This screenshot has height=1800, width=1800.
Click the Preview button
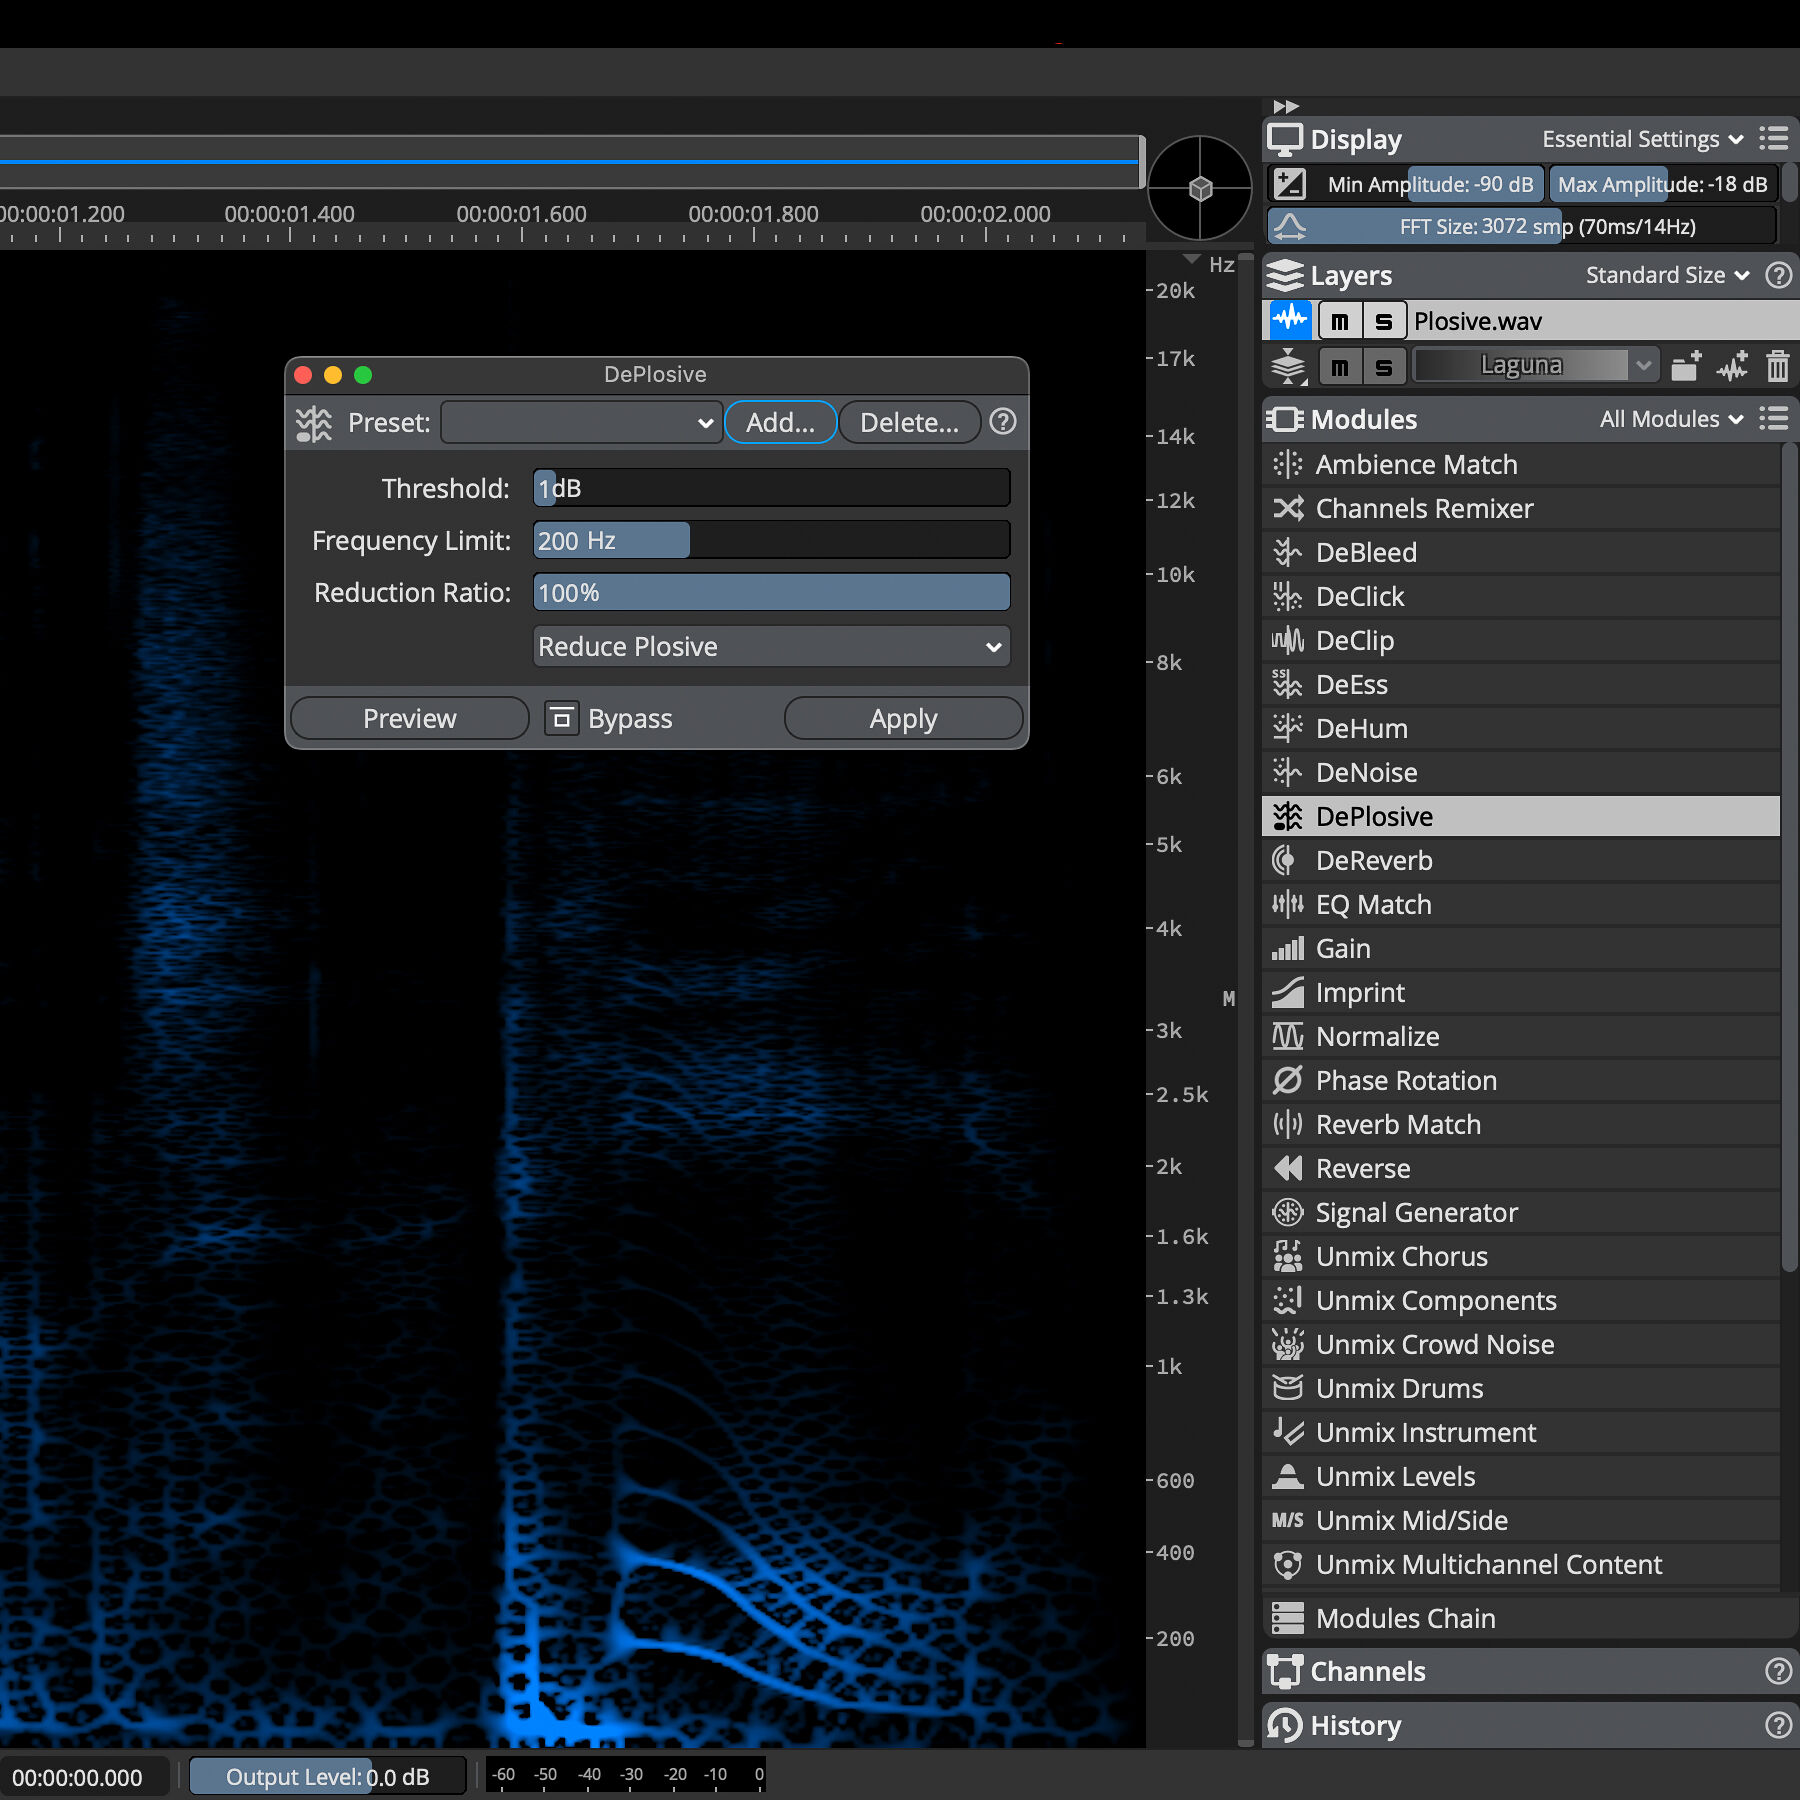[409, 718]
